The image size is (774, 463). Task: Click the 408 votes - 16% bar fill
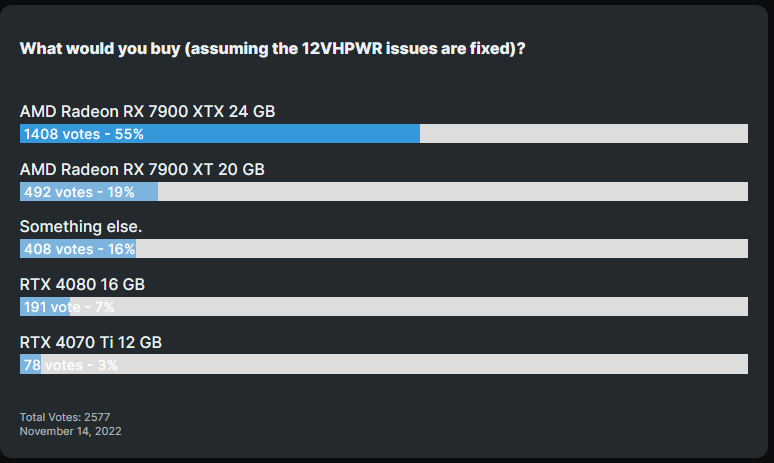click(x=78, y=249)
